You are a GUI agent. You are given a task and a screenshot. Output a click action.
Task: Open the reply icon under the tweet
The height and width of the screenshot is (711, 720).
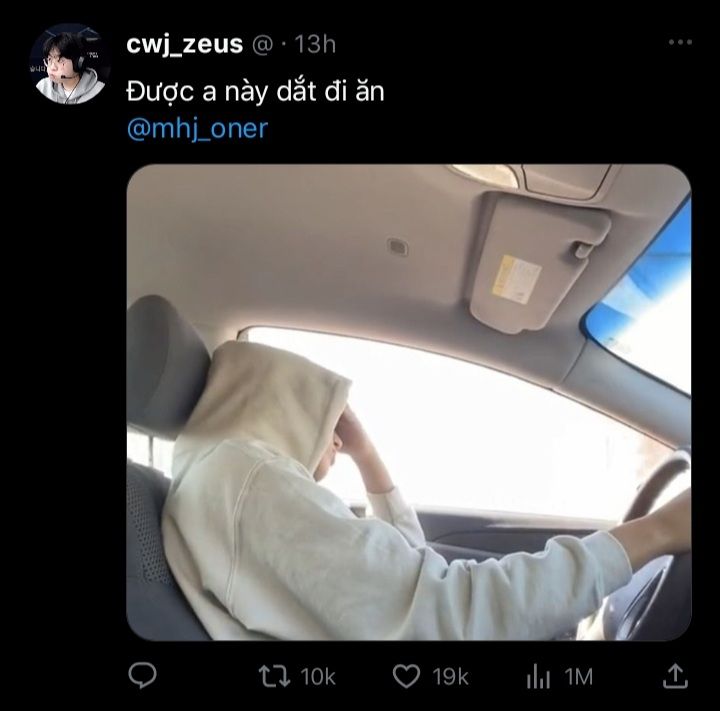(x=142, y=675)
